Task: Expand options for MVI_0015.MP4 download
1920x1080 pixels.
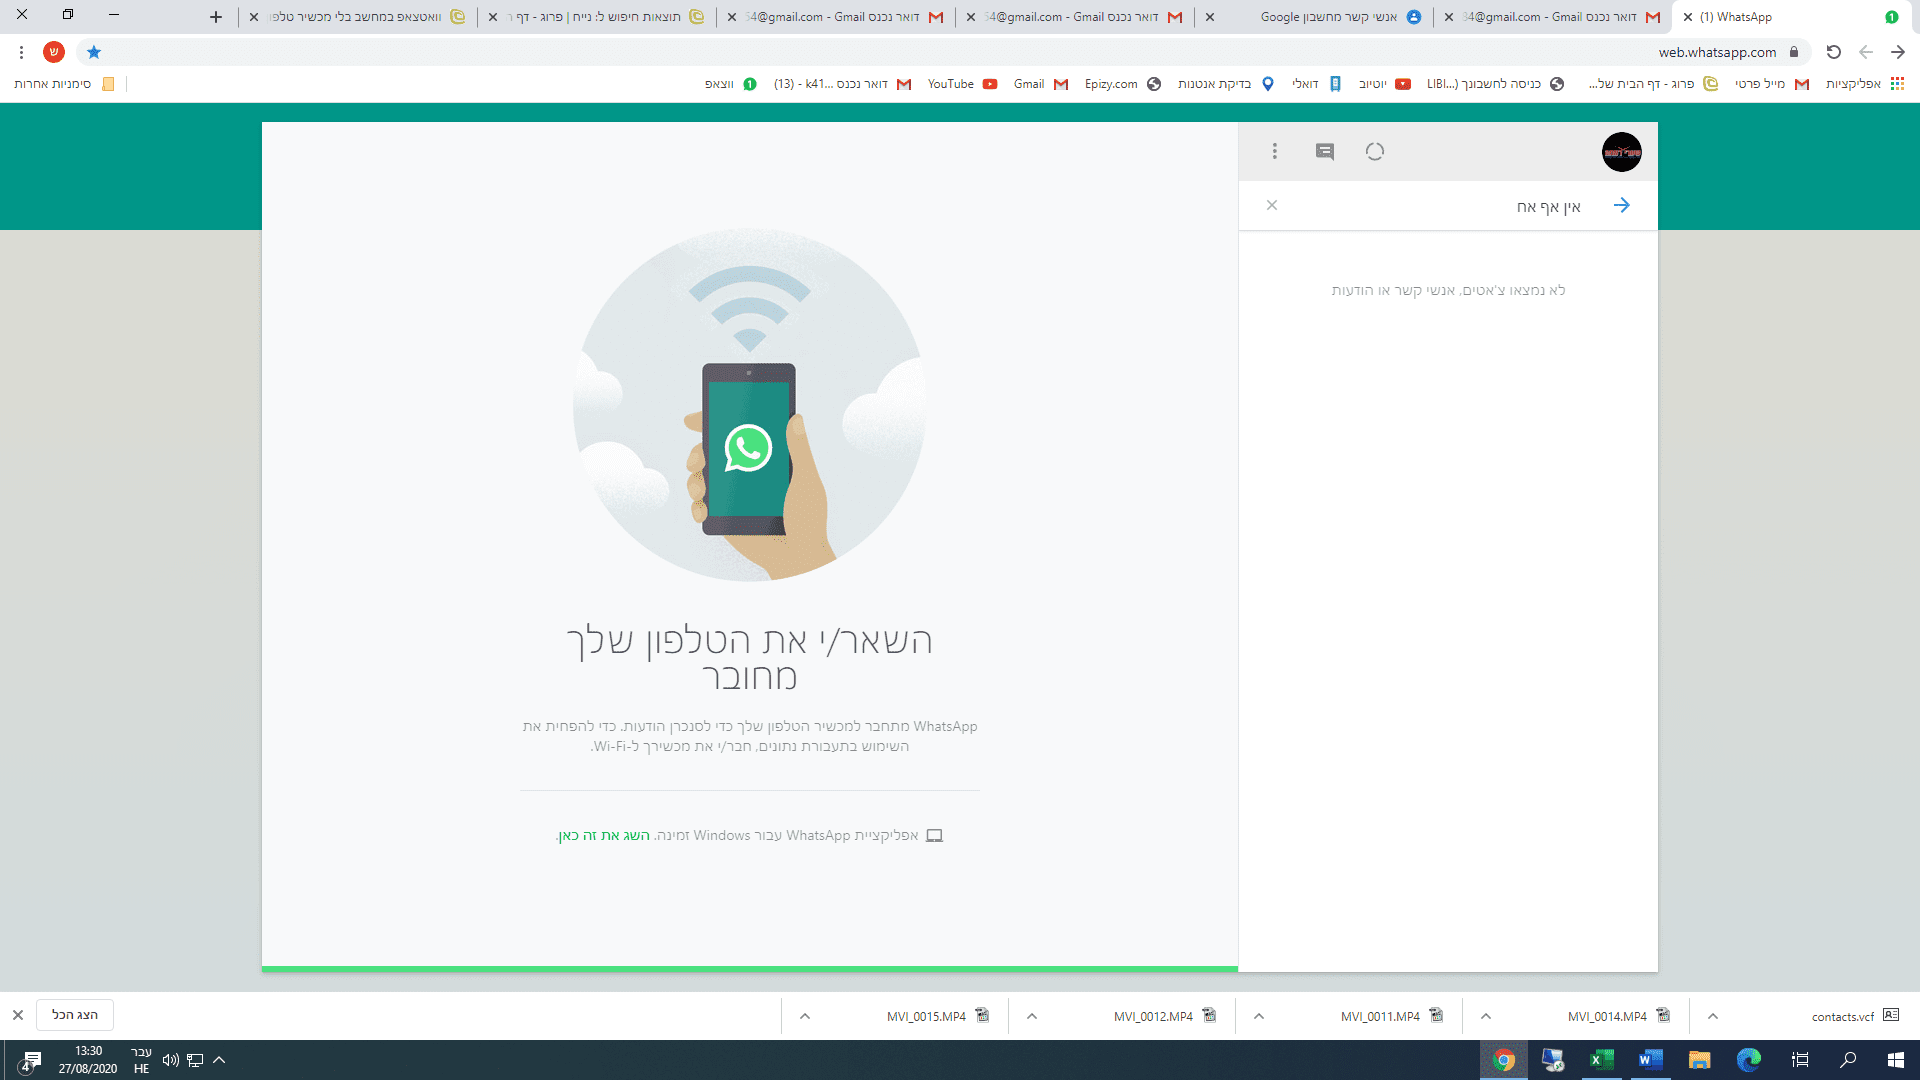Action: [x=805, y=1016]
